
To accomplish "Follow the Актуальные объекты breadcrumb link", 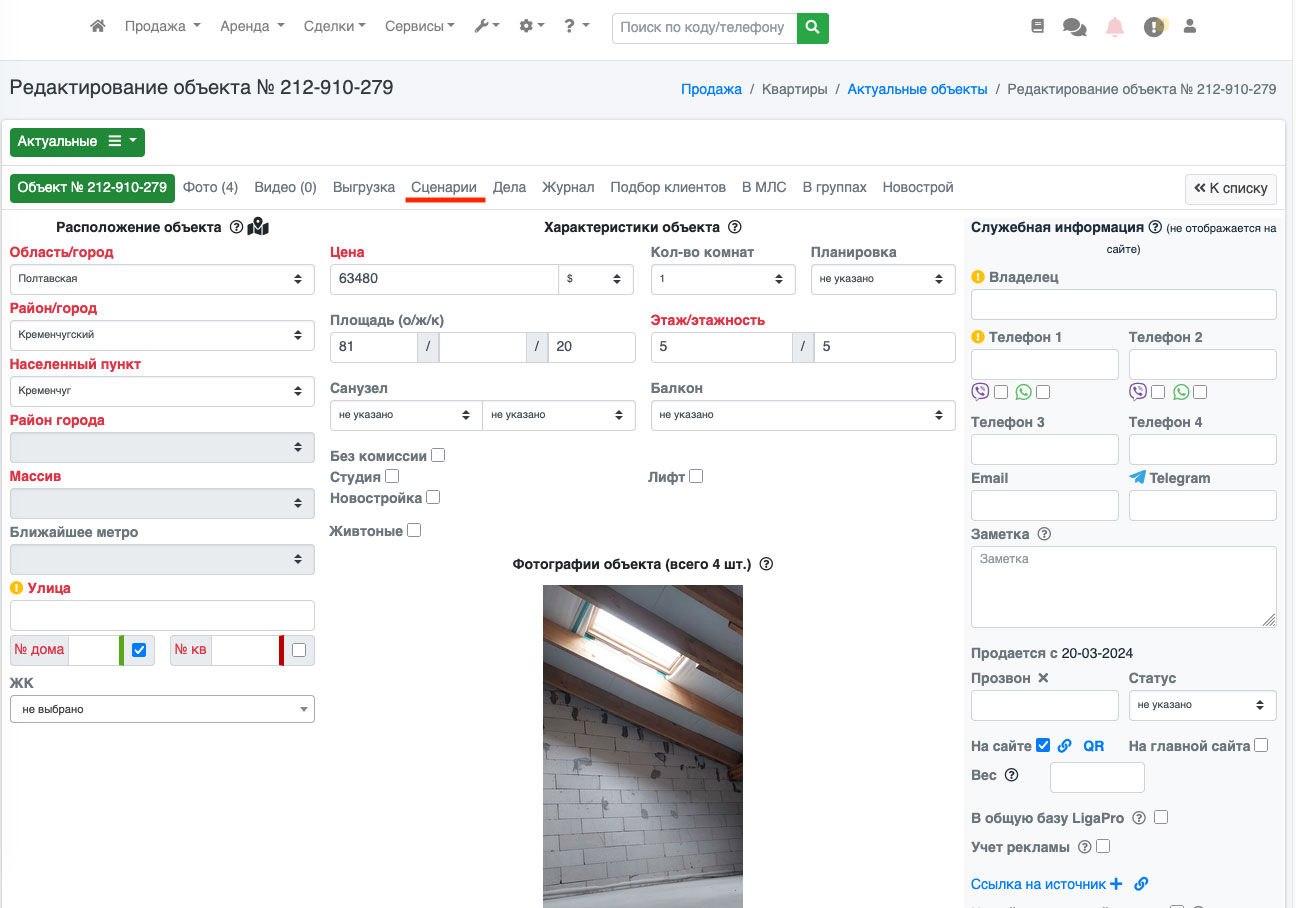I will [917, 89].
